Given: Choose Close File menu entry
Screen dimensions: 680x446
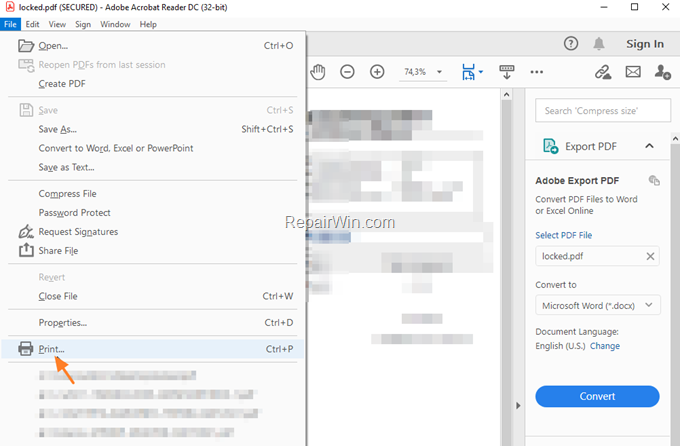Looking at the screenshot, I should point(153,296).
